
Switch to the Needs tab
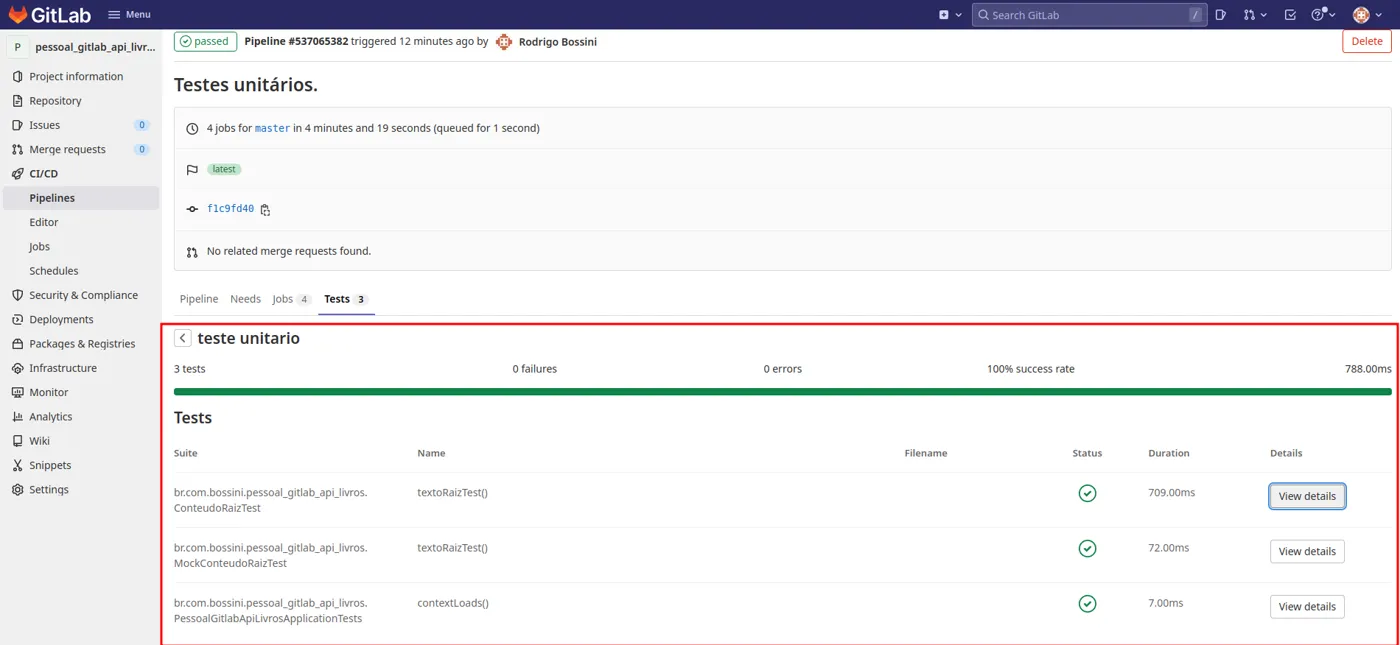coord(245,299)
